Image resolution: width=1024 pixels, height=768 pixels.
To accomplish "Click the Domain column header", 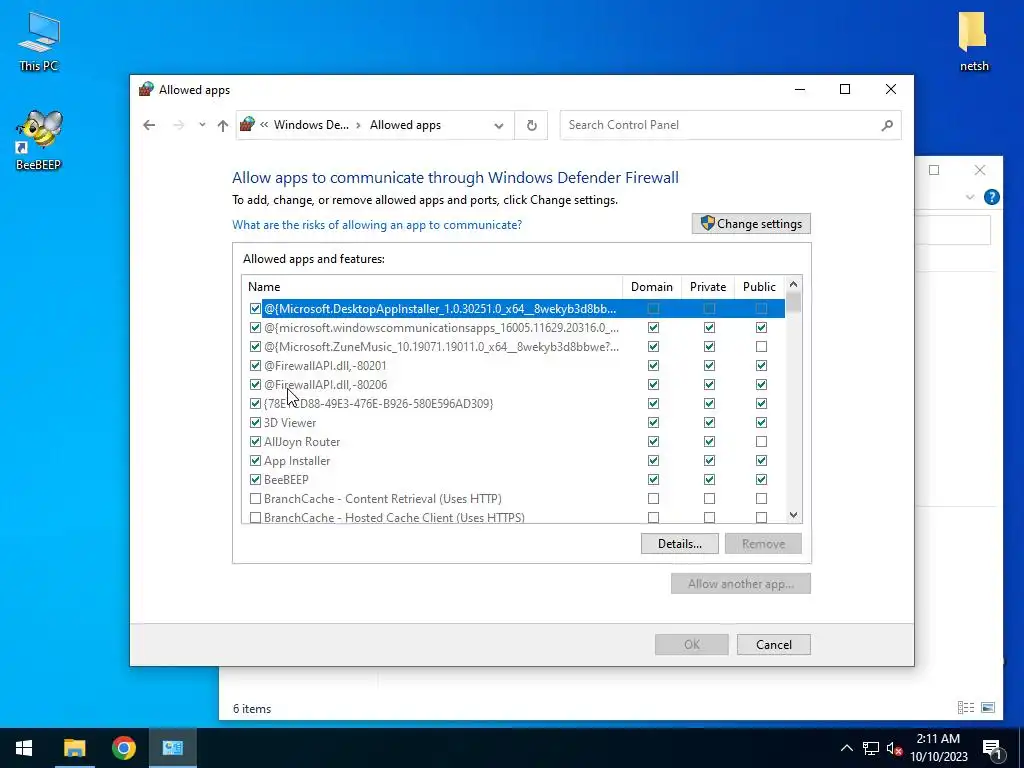I will coord(652,287).
